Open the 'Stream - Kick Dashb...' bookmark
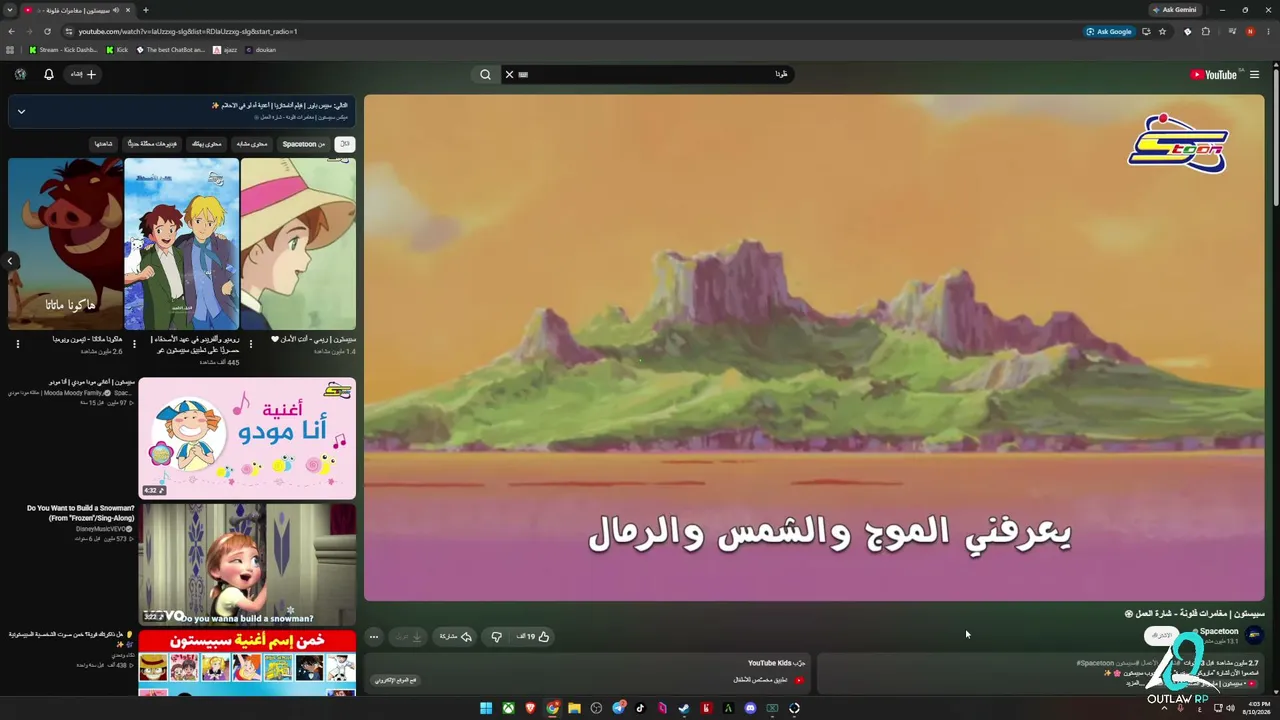The width and height of the screenshot is (1280, 720). click(63, 49)
